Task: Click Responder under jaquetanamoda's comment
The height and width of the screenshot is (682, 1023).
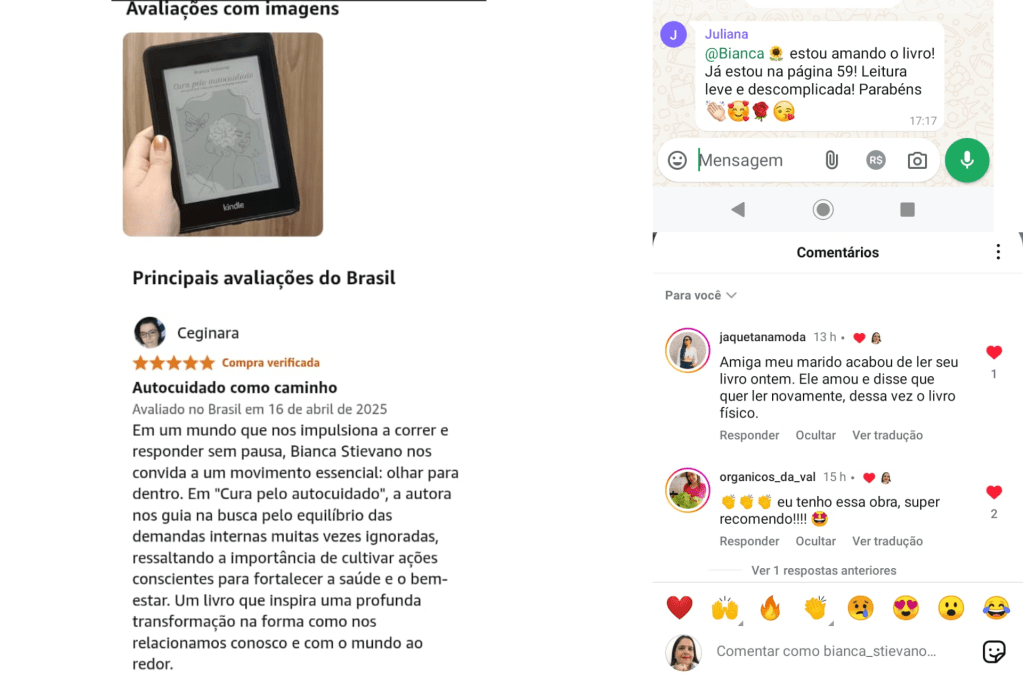Action: tap(749, 435)
